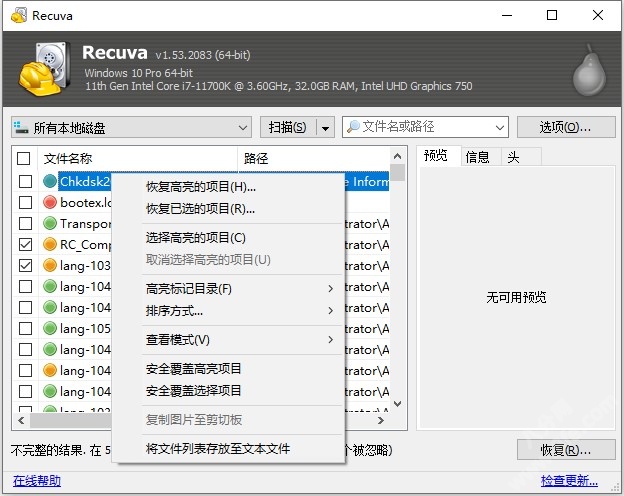
Task: Click the teal status dot for Chkdsk file
Action: [x=50, y=181]
